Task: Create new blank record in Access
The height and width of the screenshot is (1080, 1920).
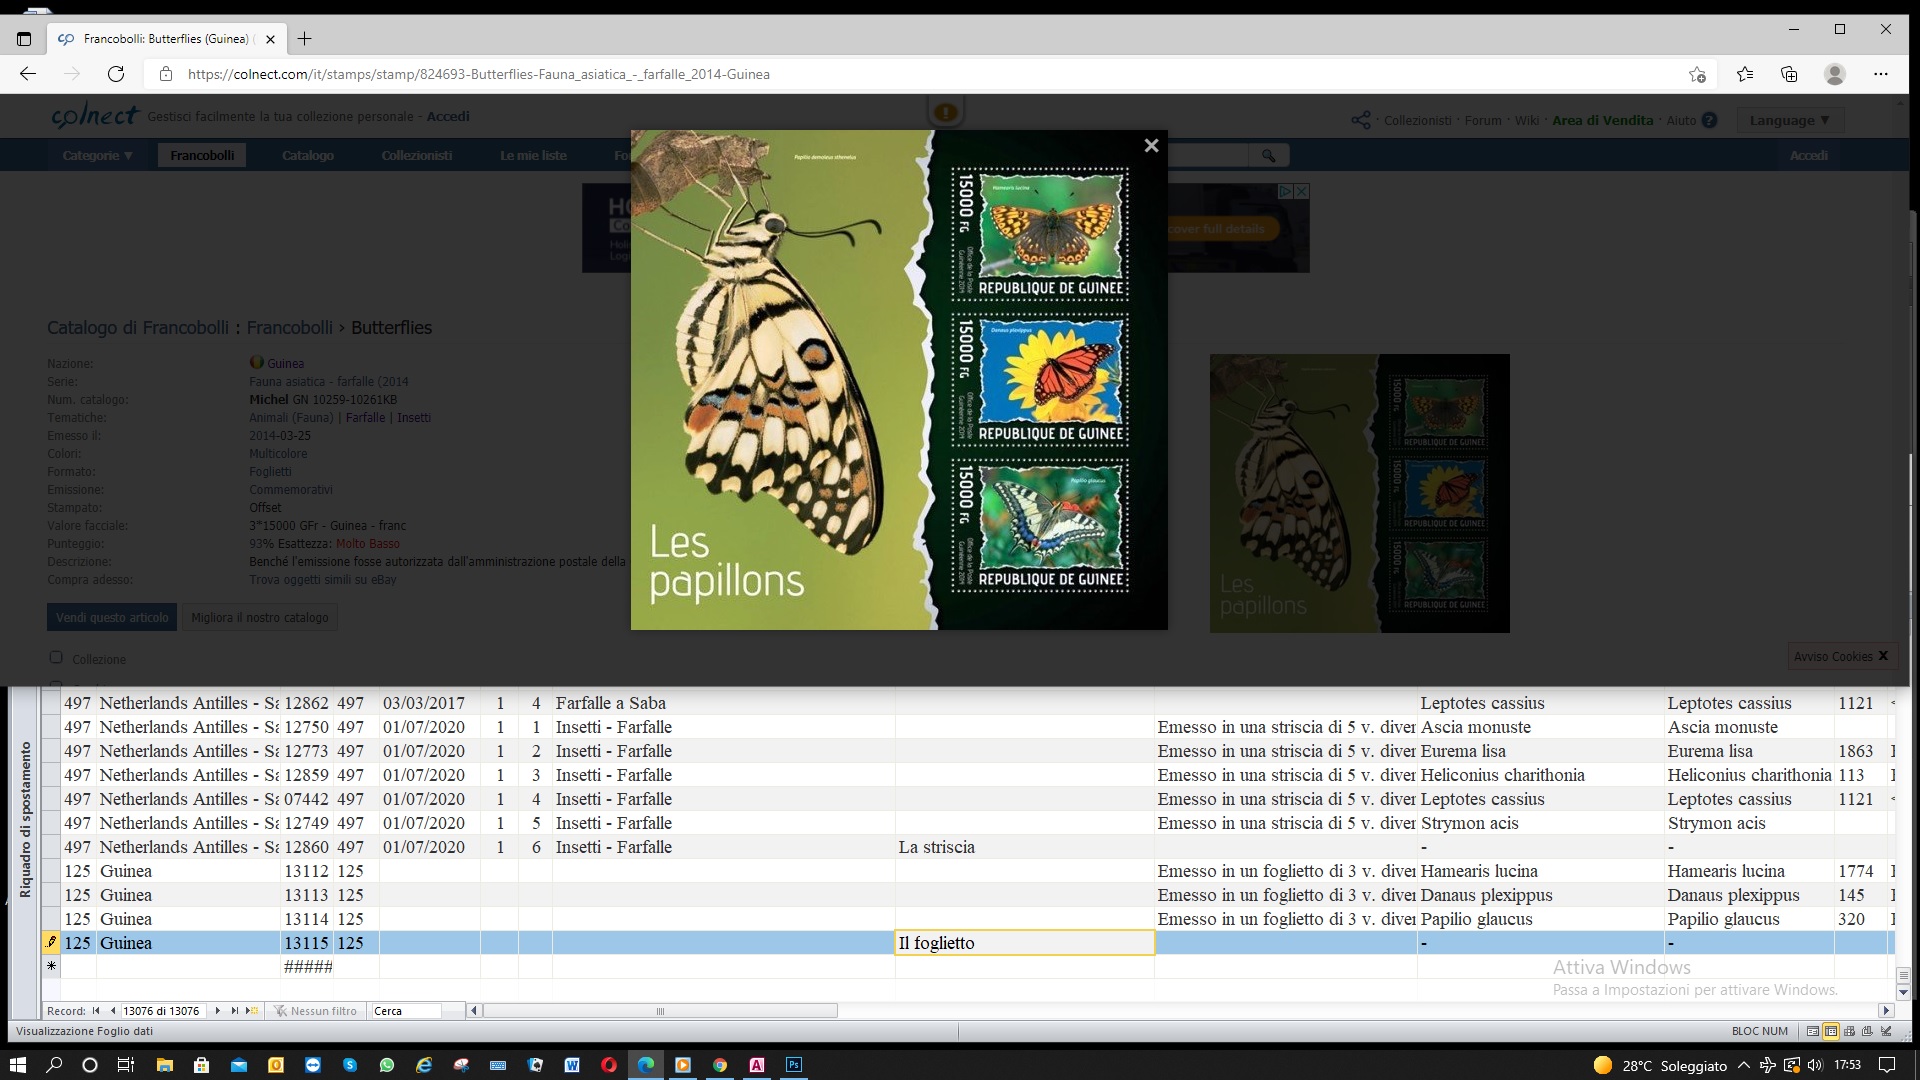Action: coord(252,1011)
